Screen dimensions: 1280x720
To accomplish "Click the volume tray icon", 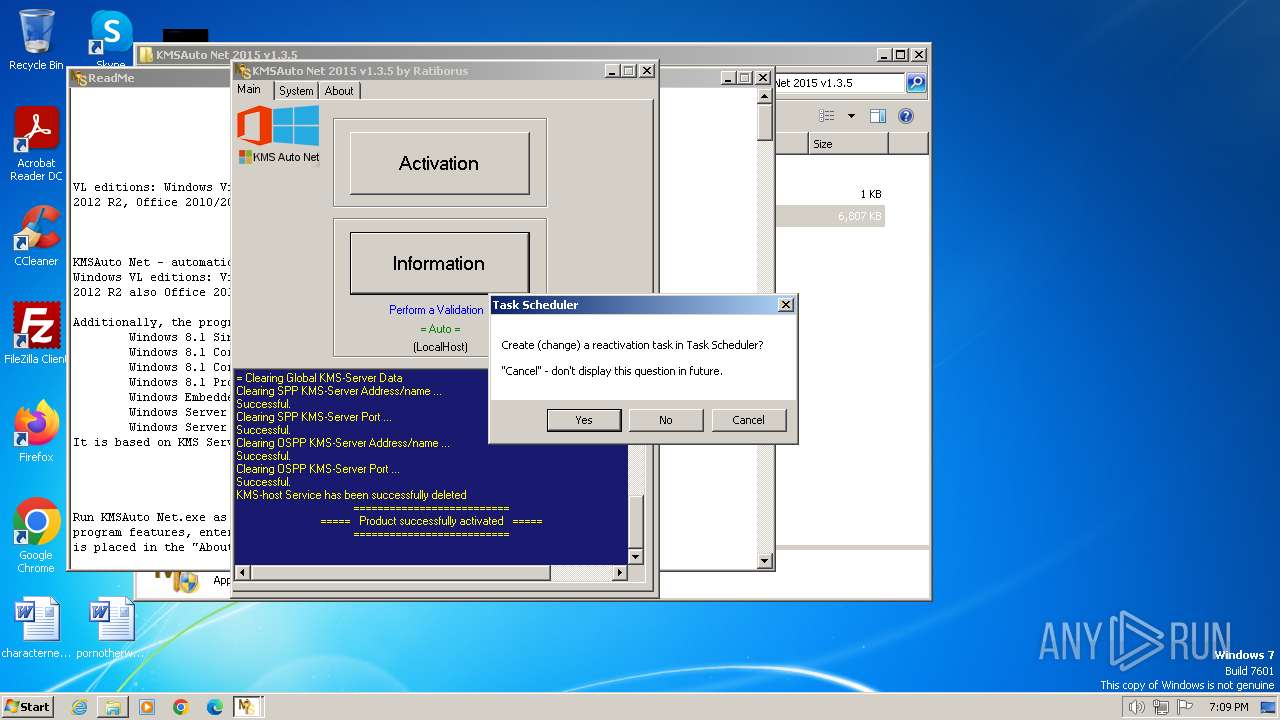I will tap(1136, 707).
